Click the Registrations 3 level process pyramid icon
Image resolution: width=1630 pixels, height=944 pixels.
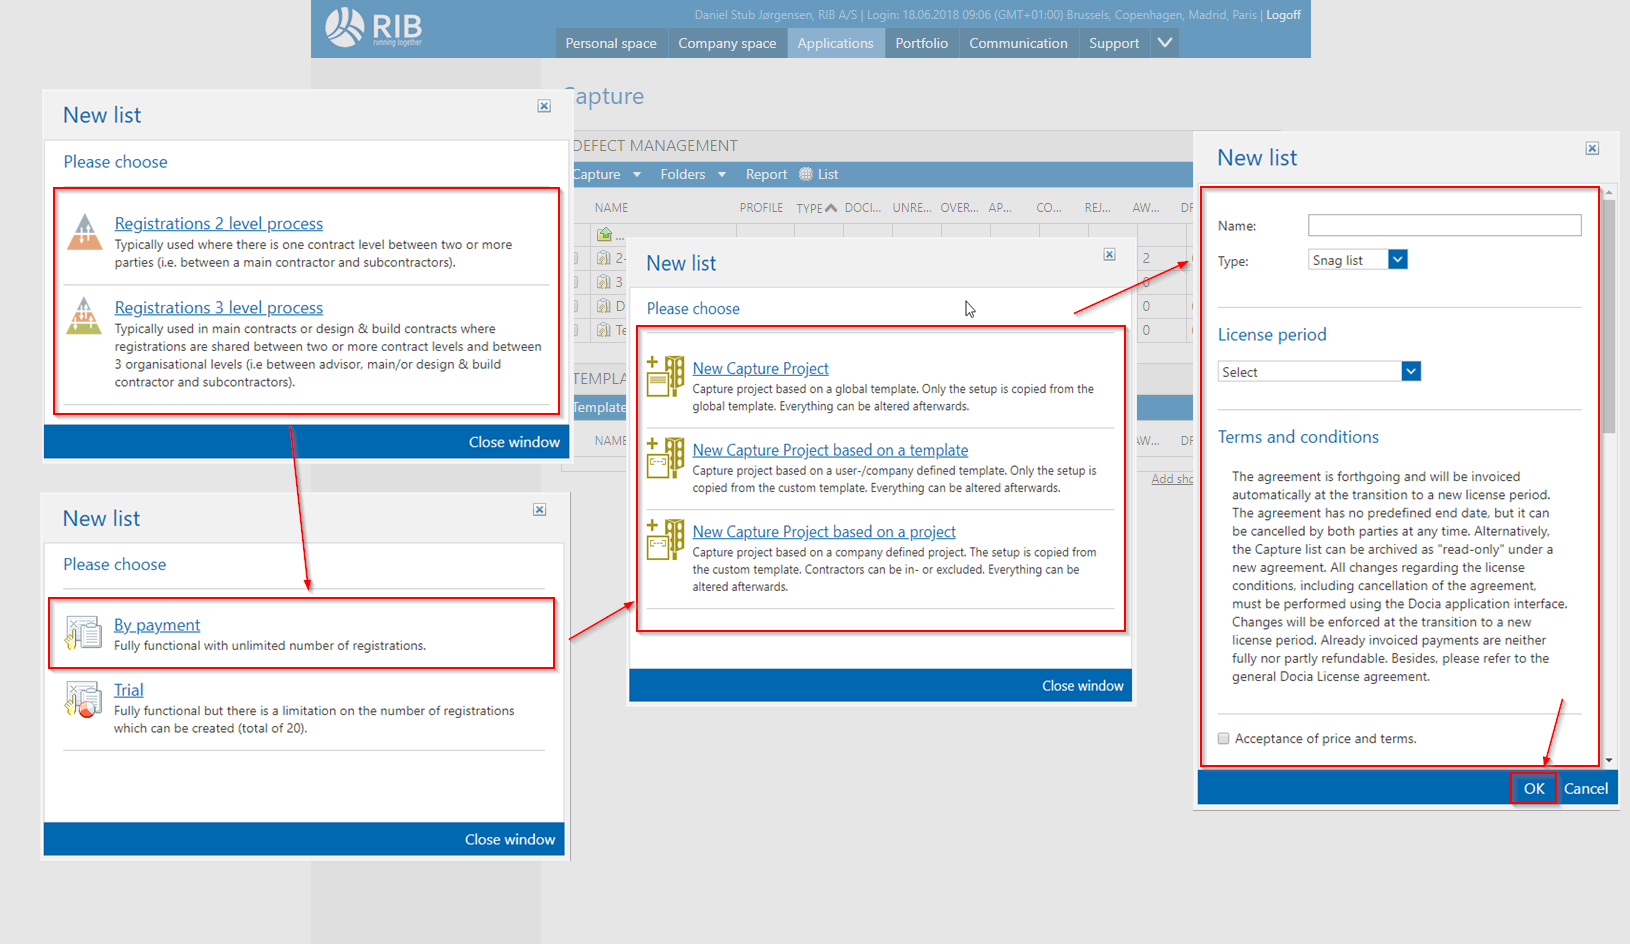point(84,316)
